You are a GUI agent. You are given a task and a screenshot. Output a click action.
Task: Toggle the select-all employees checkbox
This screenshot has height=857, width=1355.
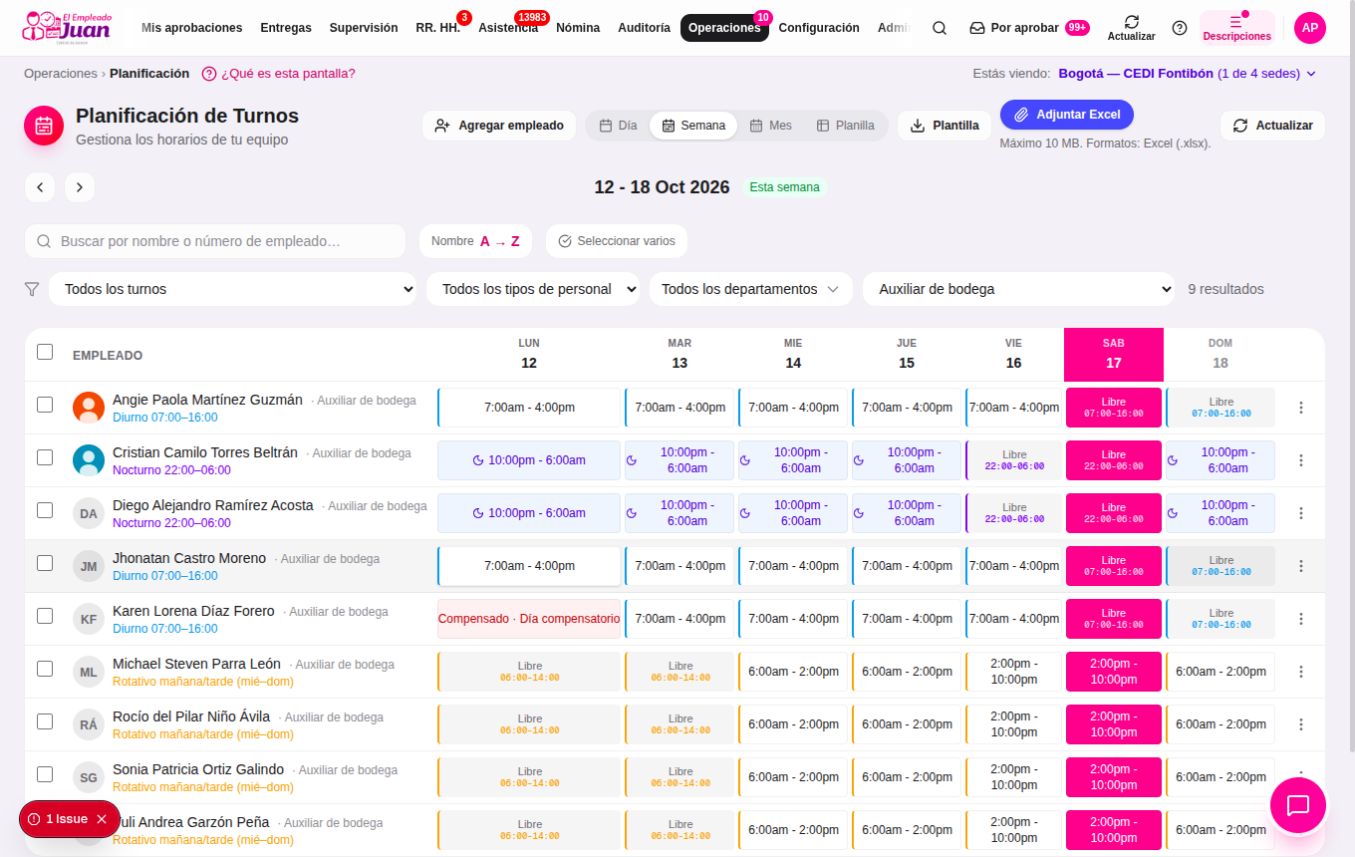coord(45,352)
